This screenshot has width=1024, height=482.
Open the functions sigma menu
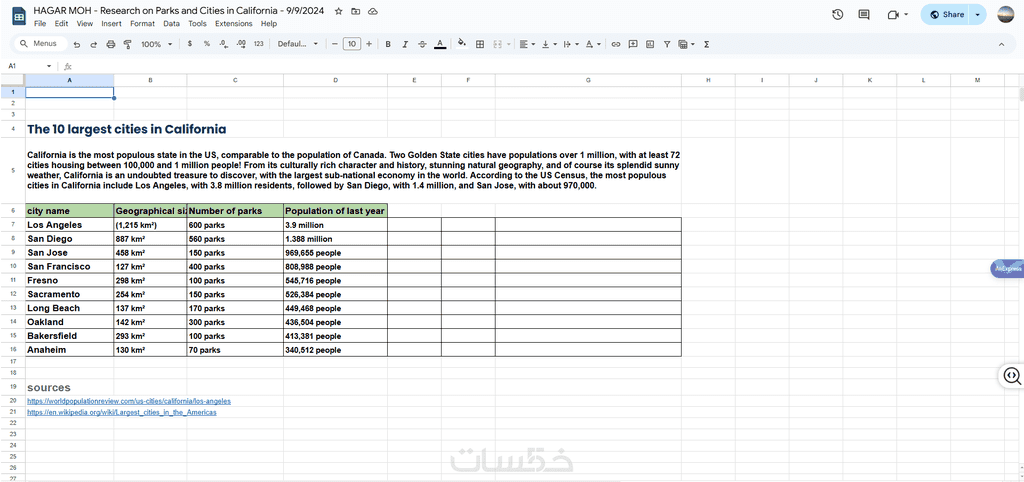[707, 44]
